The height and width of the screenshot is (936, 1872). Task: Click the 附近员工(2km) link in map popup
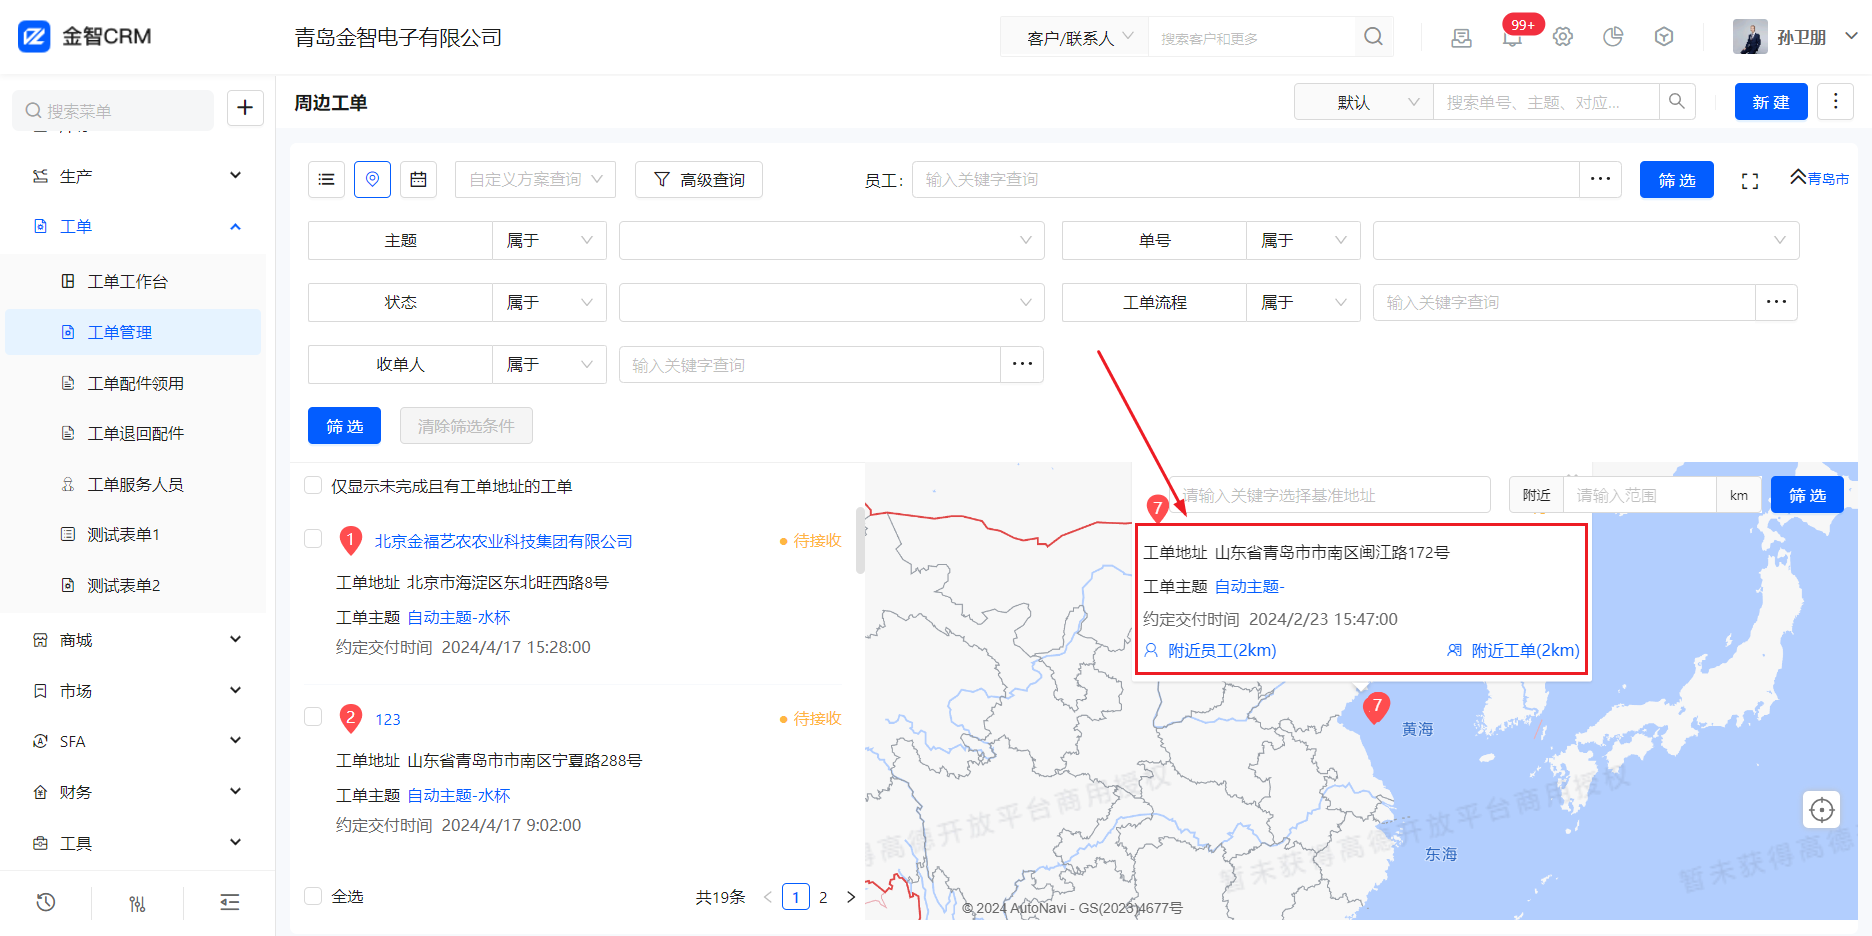click(1221, 651)
